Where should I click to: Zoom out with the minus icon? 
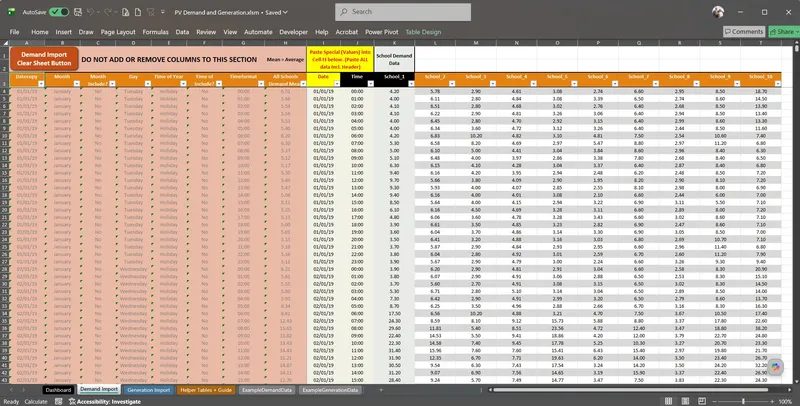click(716, 402)
